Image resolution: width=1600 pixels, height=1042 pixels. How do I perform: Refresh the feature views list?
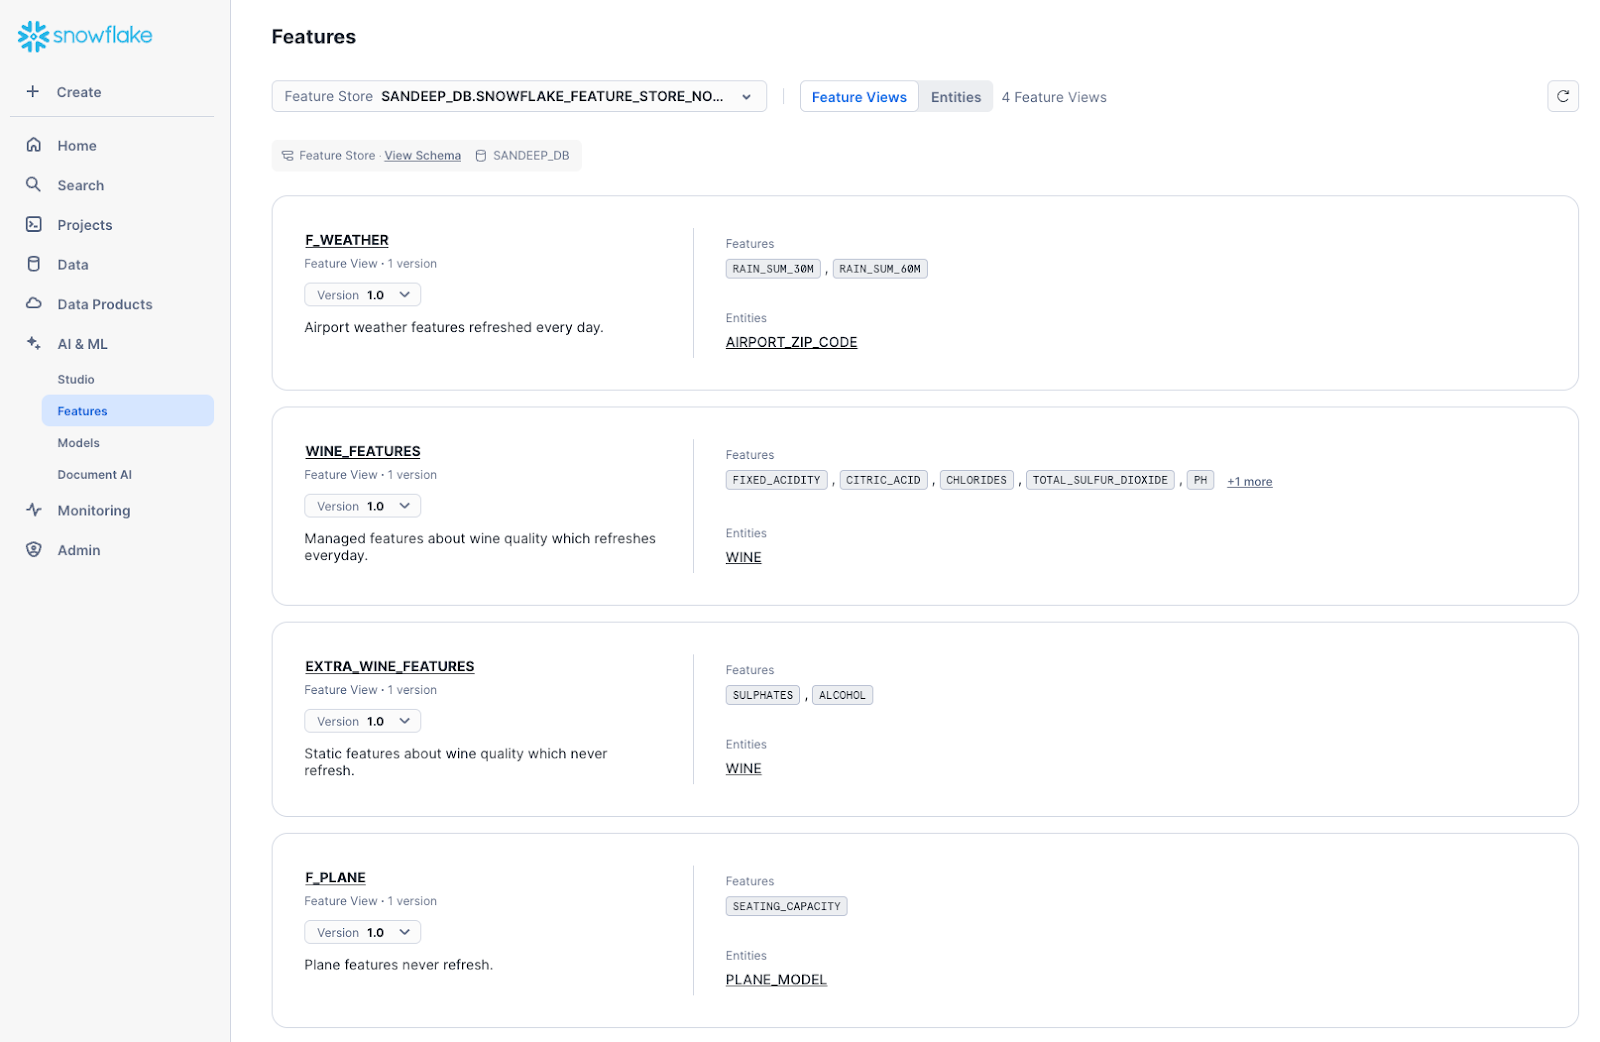[1562, 96]
